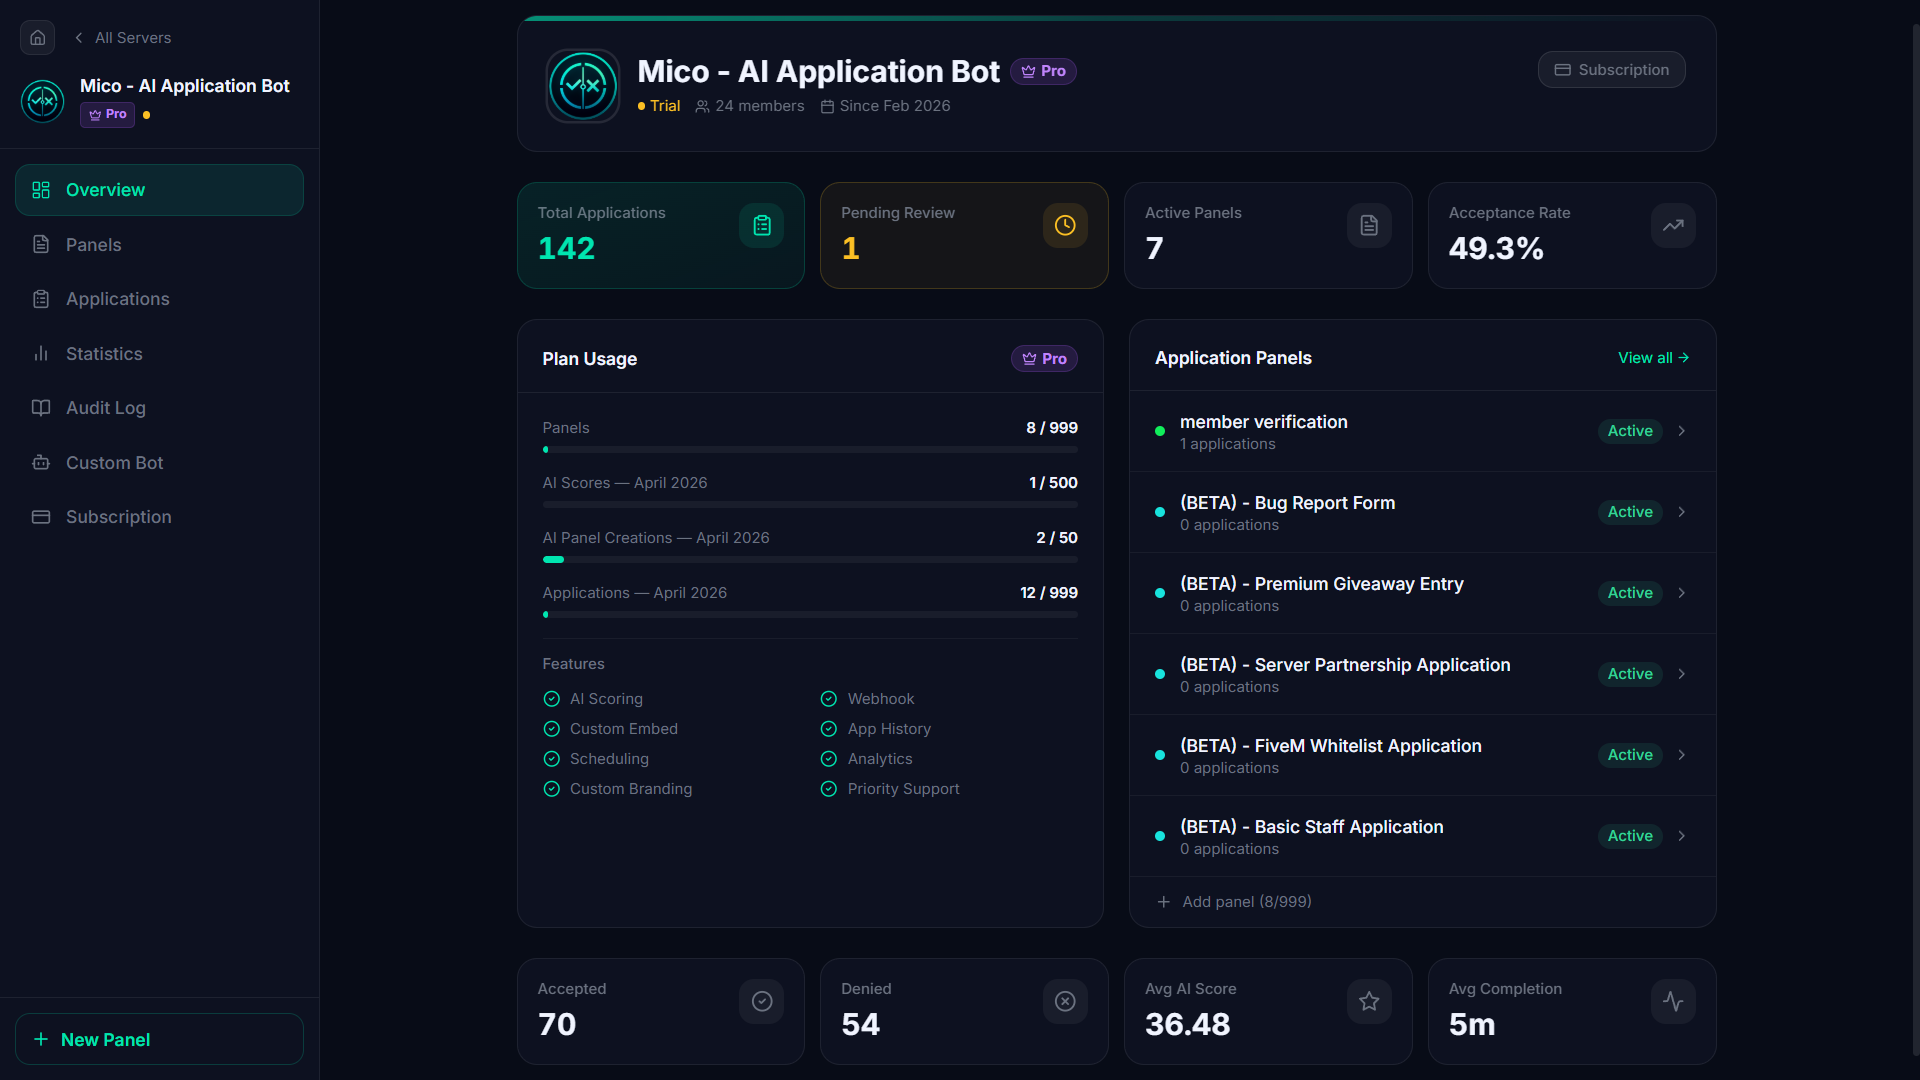The width and height of the screenshot is (1920, 1080).
Task: Click the Custom Branding feature checkmark
Action: [551, 789]
